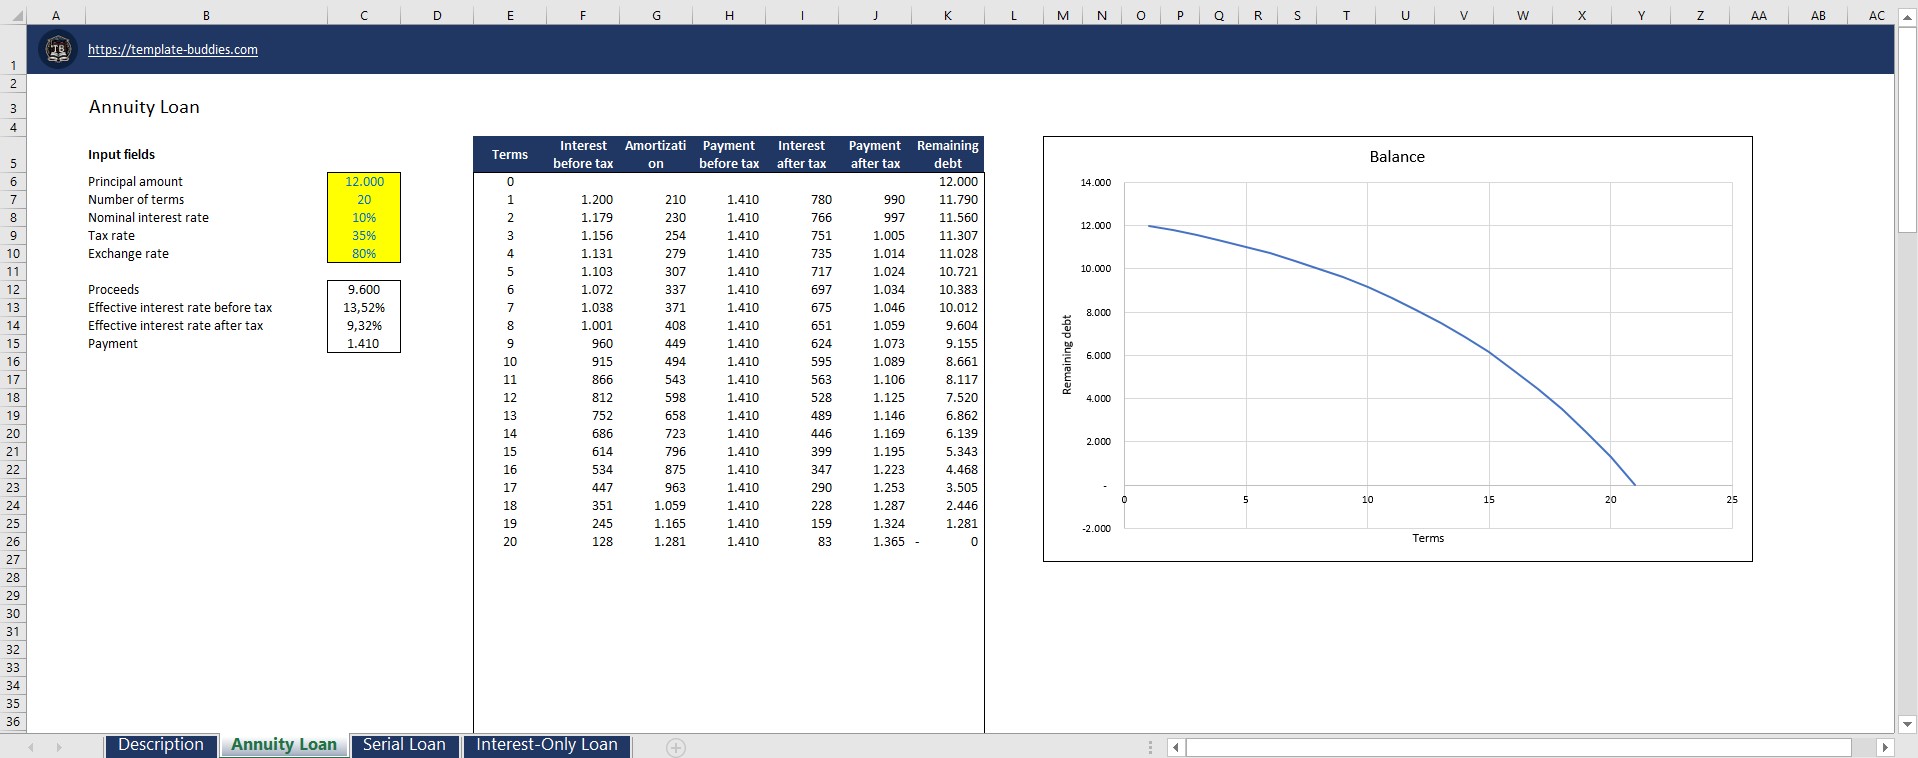Open the Interest-Only Loan sheet tab
The image size is (1918, 758).
(x=546, y=745)
